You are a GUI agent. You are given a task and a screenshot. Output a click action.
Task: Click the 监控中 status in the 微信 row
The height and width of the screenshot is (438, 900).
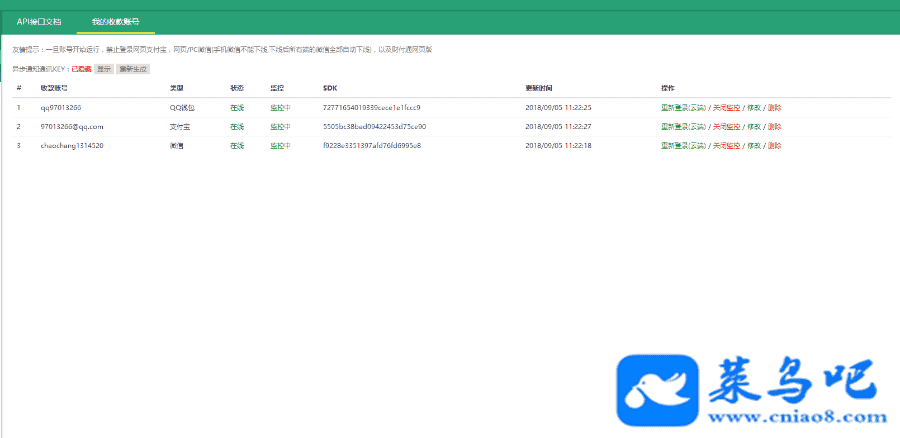[280, 146]
